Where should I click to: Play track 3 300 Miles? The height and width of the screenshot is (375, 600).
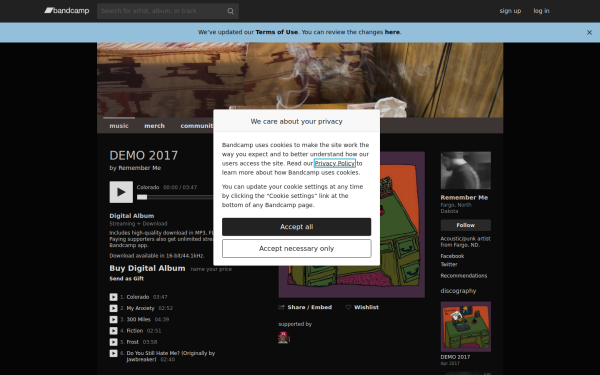113,320
